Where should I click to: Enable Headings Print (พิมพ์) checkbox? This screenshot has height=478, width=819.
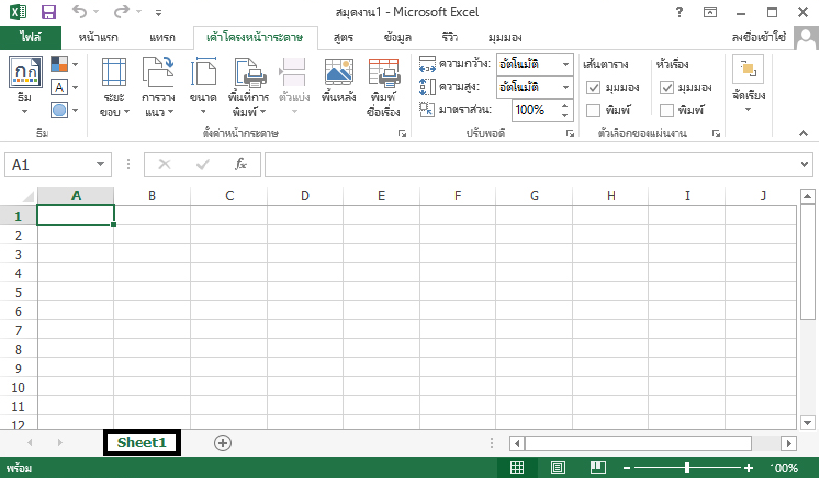click(x=667, y=110)
